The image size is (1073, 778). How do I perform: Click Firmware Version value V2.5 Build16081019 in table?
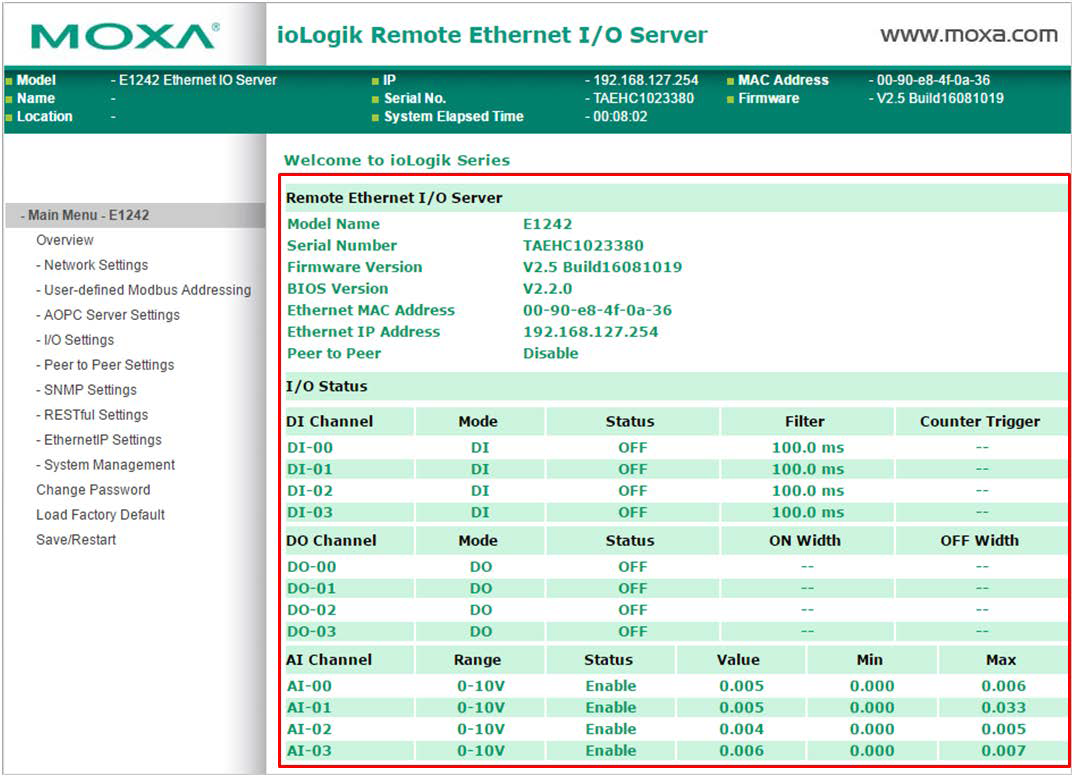coord(602,267)
